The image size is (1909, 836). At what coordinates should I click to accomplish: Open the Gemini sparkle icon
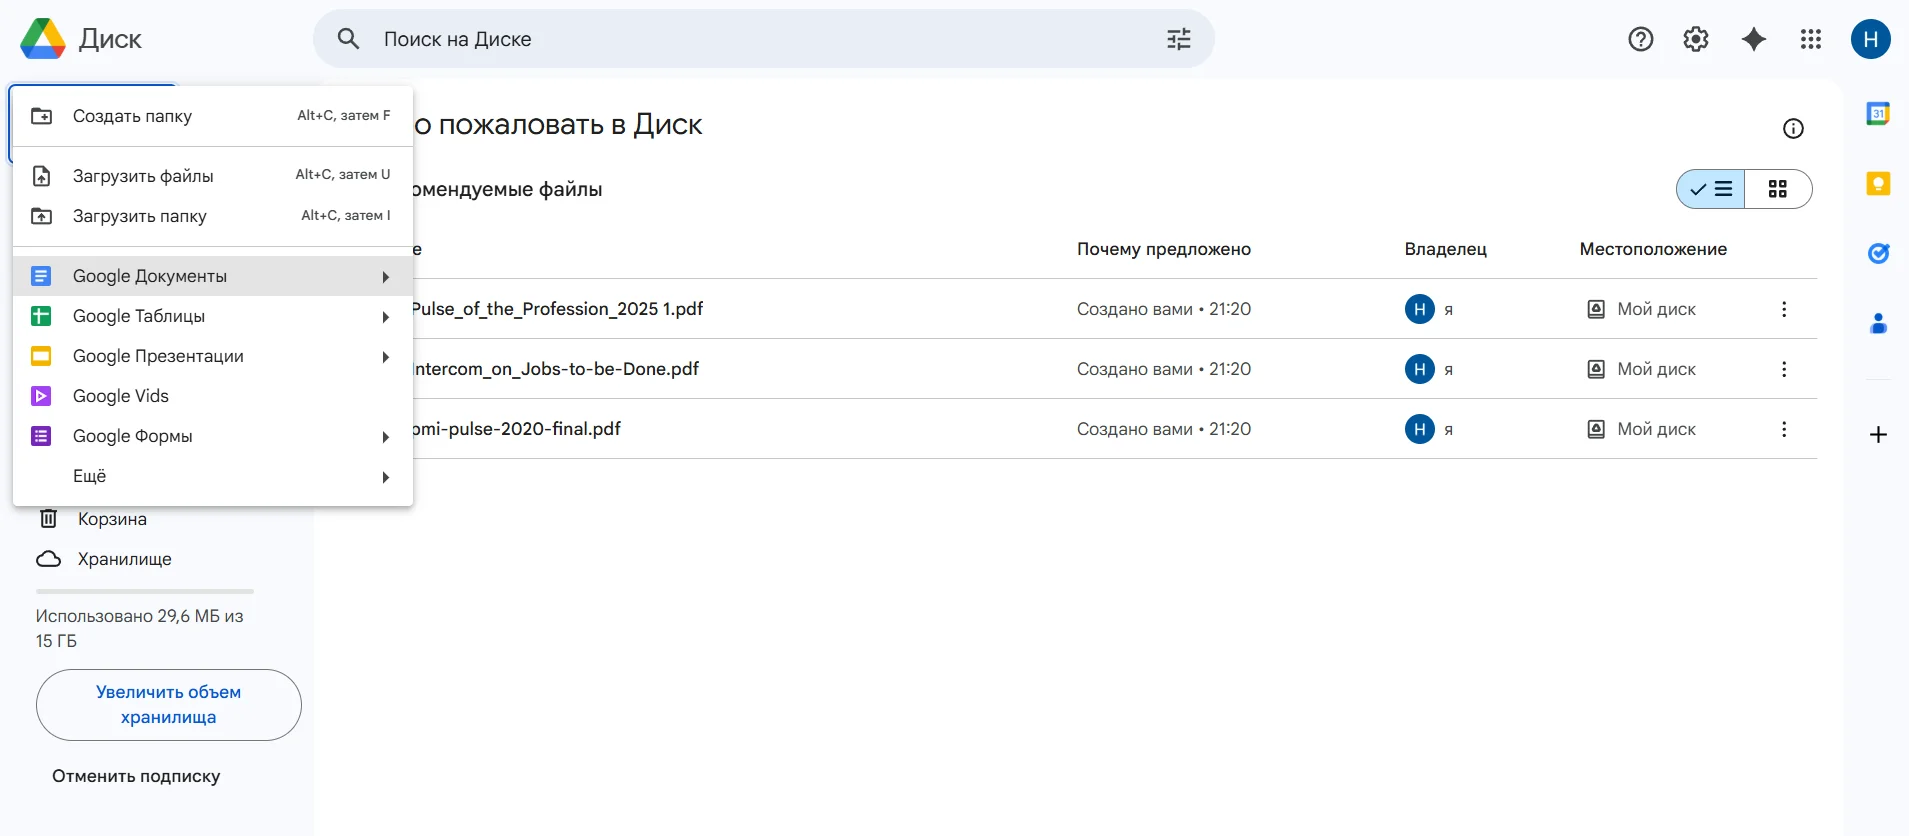click(x=1753, y=39)
